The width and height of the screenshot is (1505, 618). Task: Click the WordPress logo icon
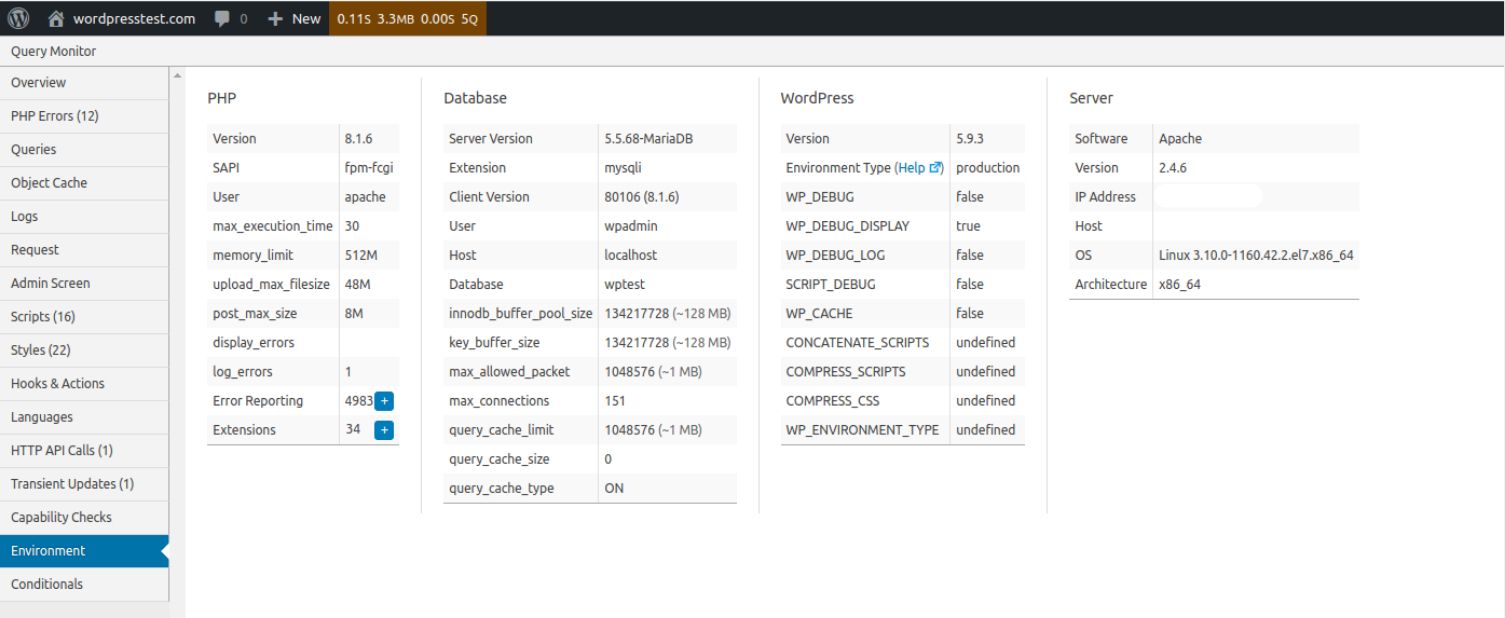coord(18,18)
